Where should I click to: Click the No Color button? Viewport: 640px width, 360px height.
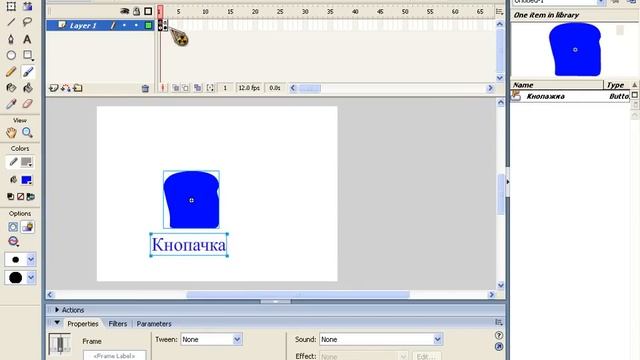20,197
